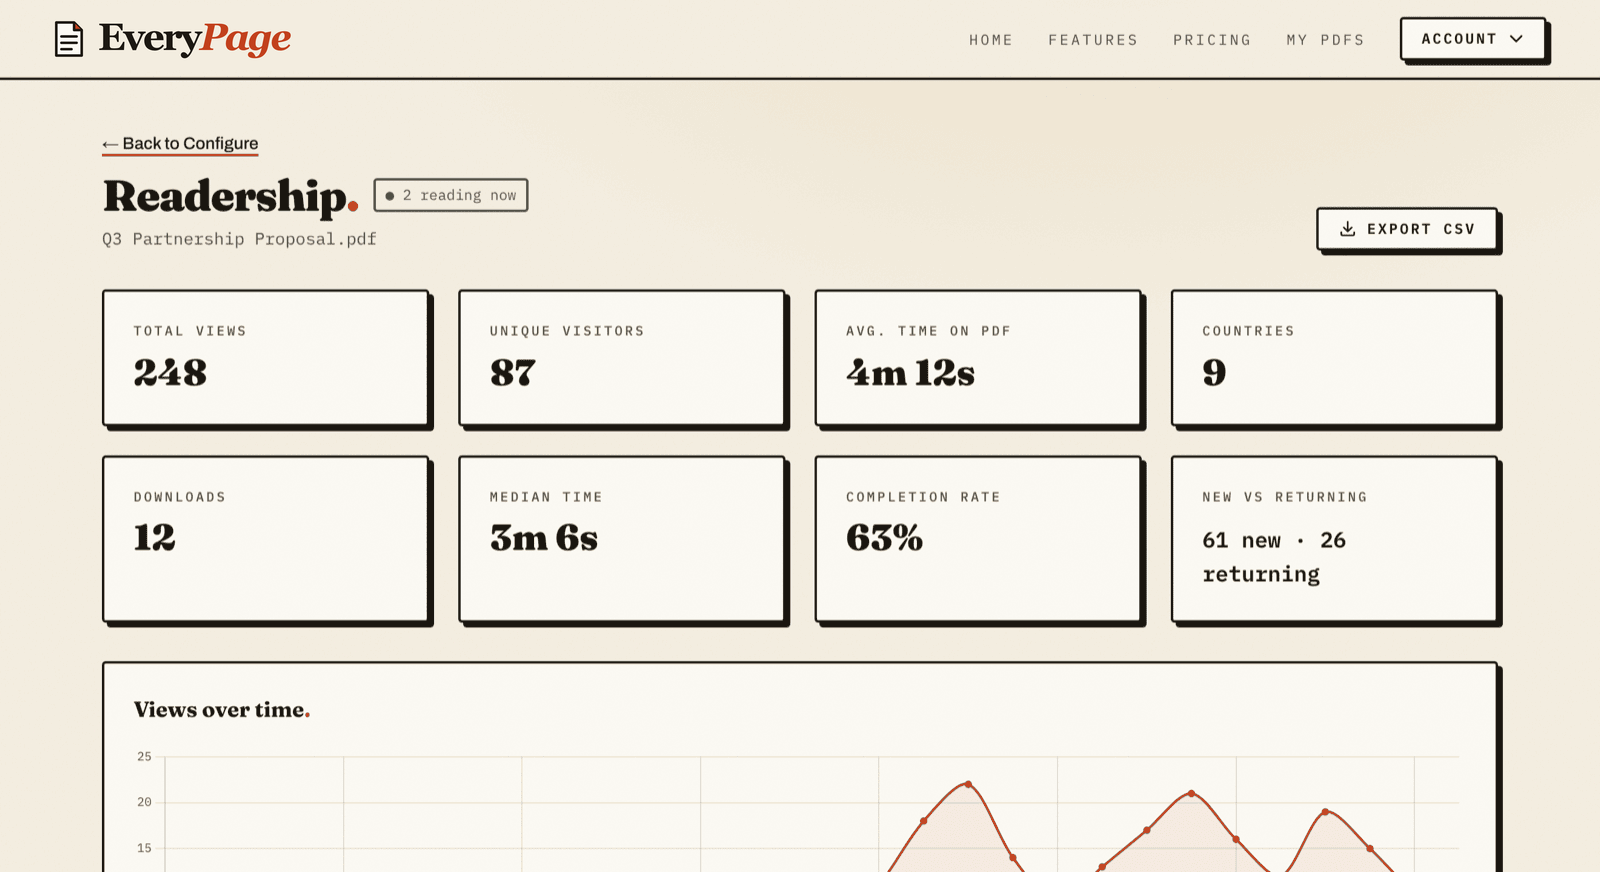Click the Unique Visitors label
This screenshot has width=1600, height=872.
pyautogui.click(x=567, y=331)
